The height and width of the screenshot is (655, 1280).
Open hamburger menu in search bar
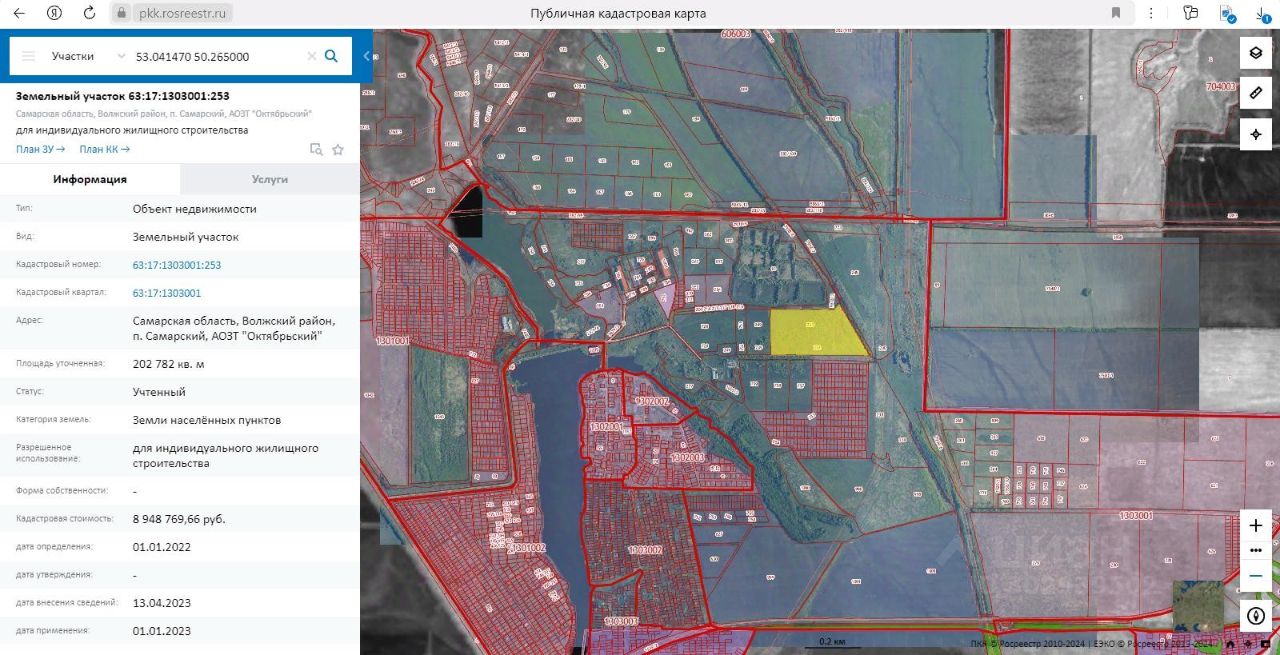tap(28, 56)
